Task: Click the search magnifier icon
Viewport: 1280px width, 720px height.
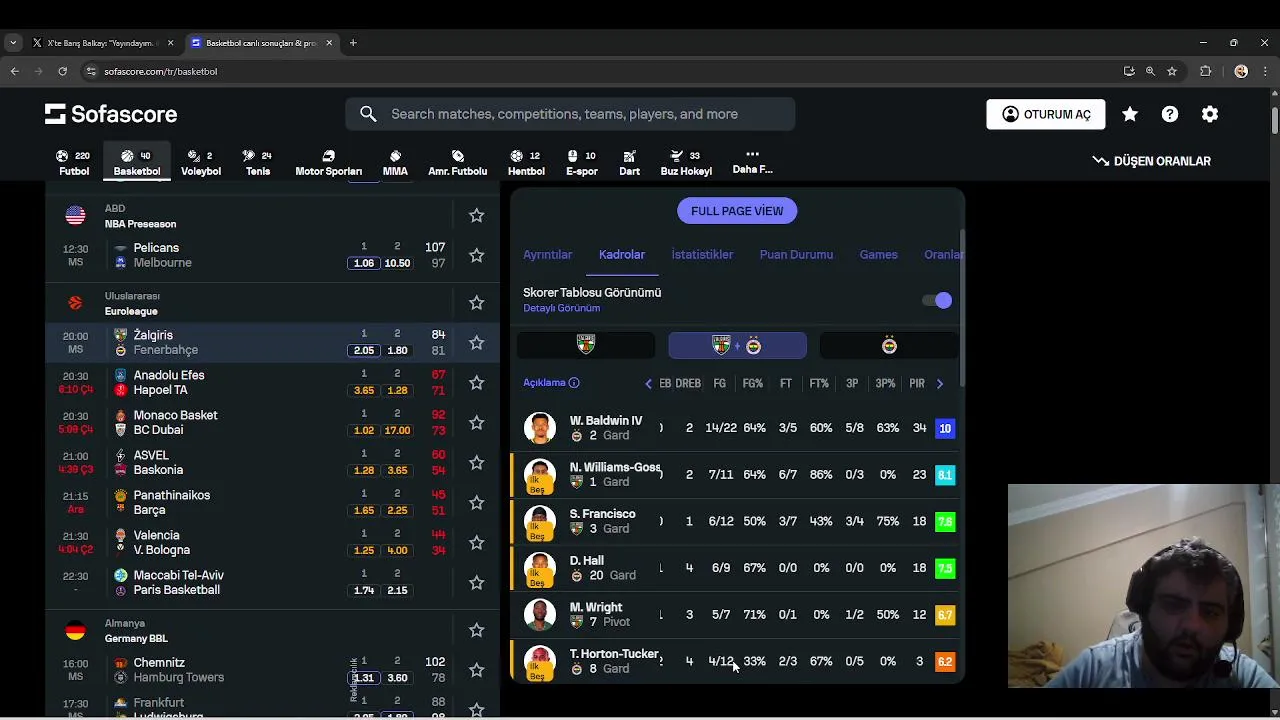Action: 368,114
